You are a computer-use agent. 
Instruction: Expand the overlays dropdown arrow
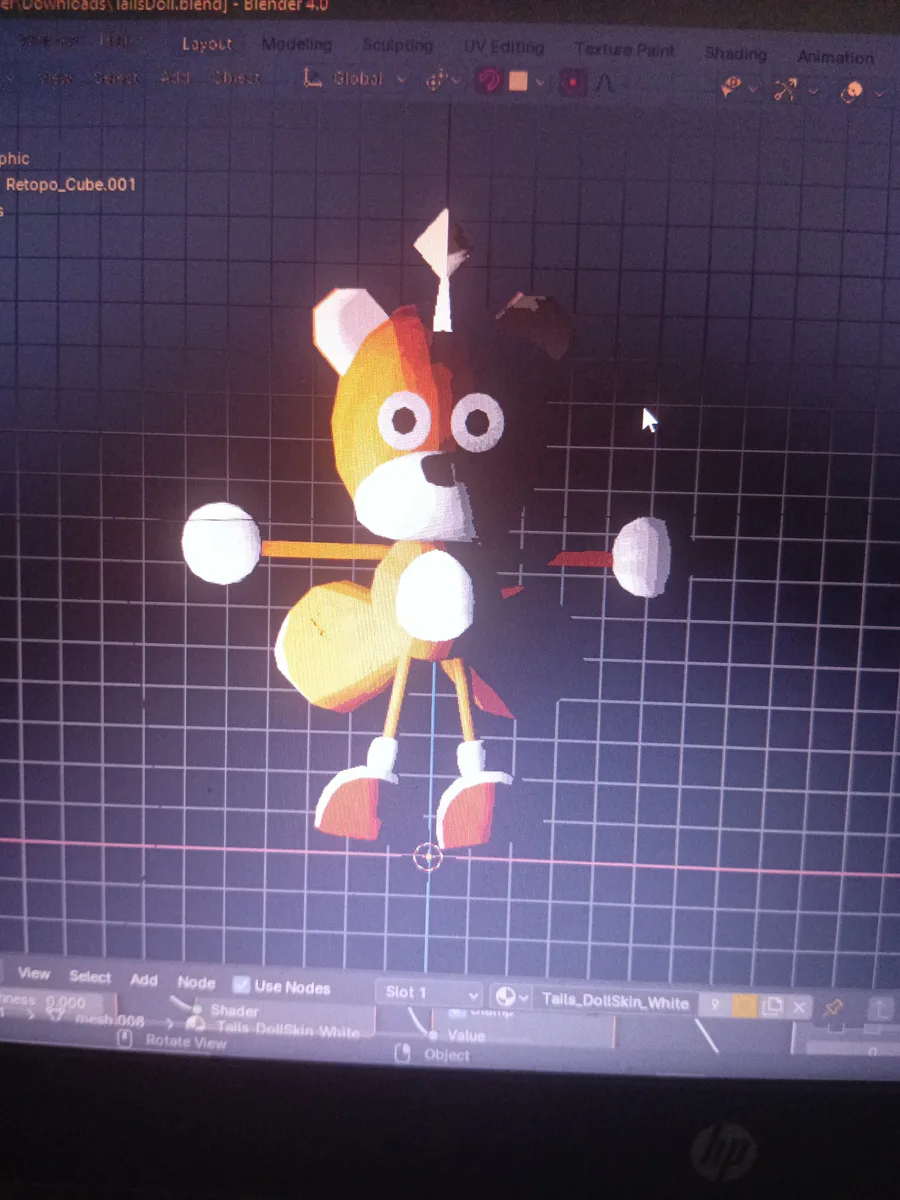879,94
